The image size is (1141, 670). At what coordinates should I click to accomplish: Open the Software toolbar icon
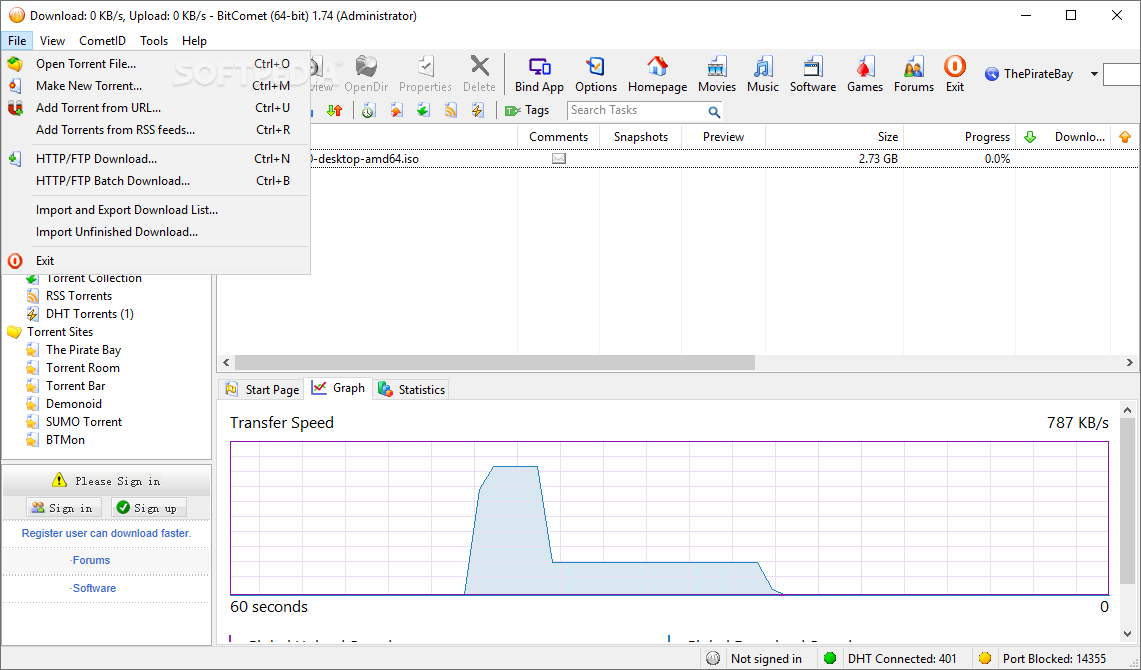click(x=813, y=74)
